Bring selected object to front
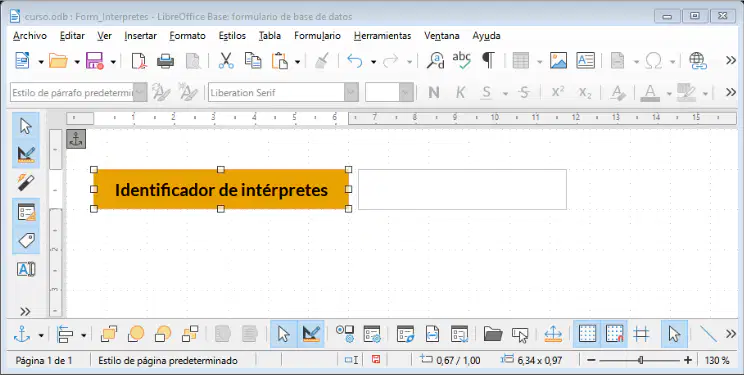744x375 pixels. click(109, 335)
